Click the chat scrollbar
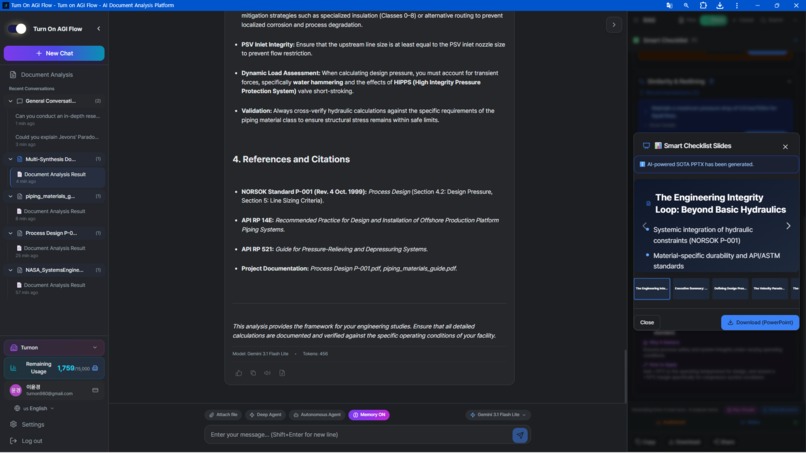806x453 pixels. 625,376
